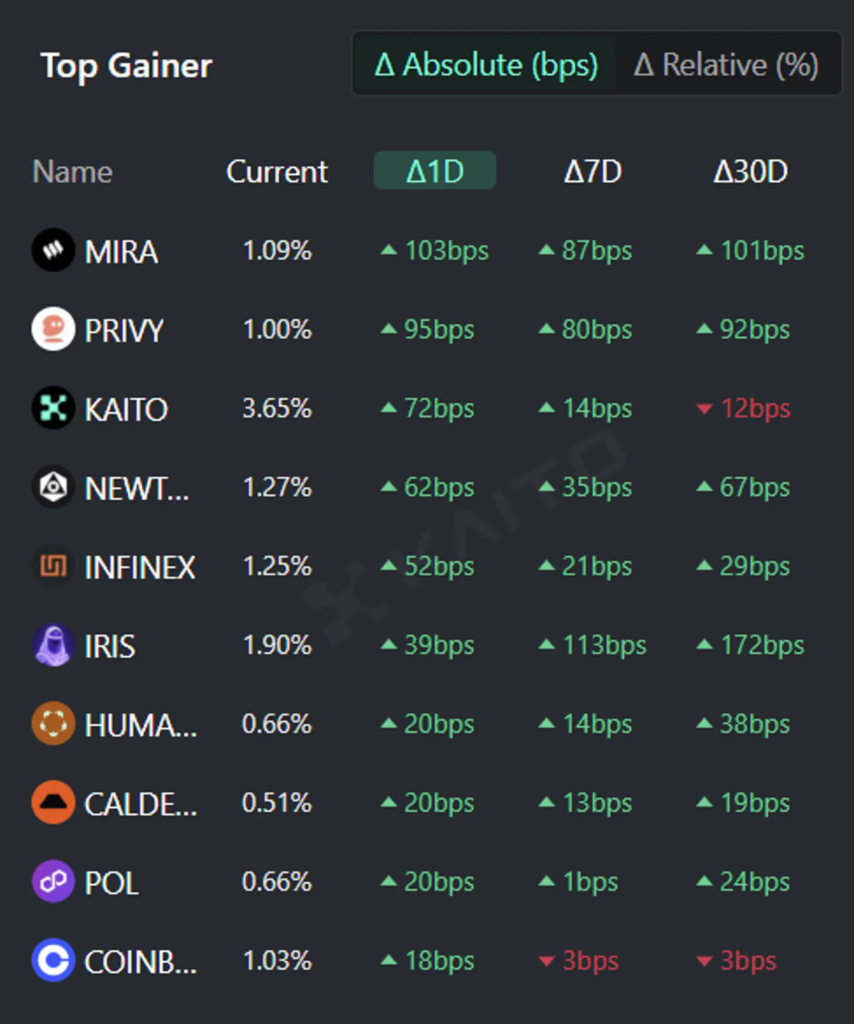Open the IRIS name link
Image resolution: width=854 pixels, height=1024 pixels.
click(110, 646)
